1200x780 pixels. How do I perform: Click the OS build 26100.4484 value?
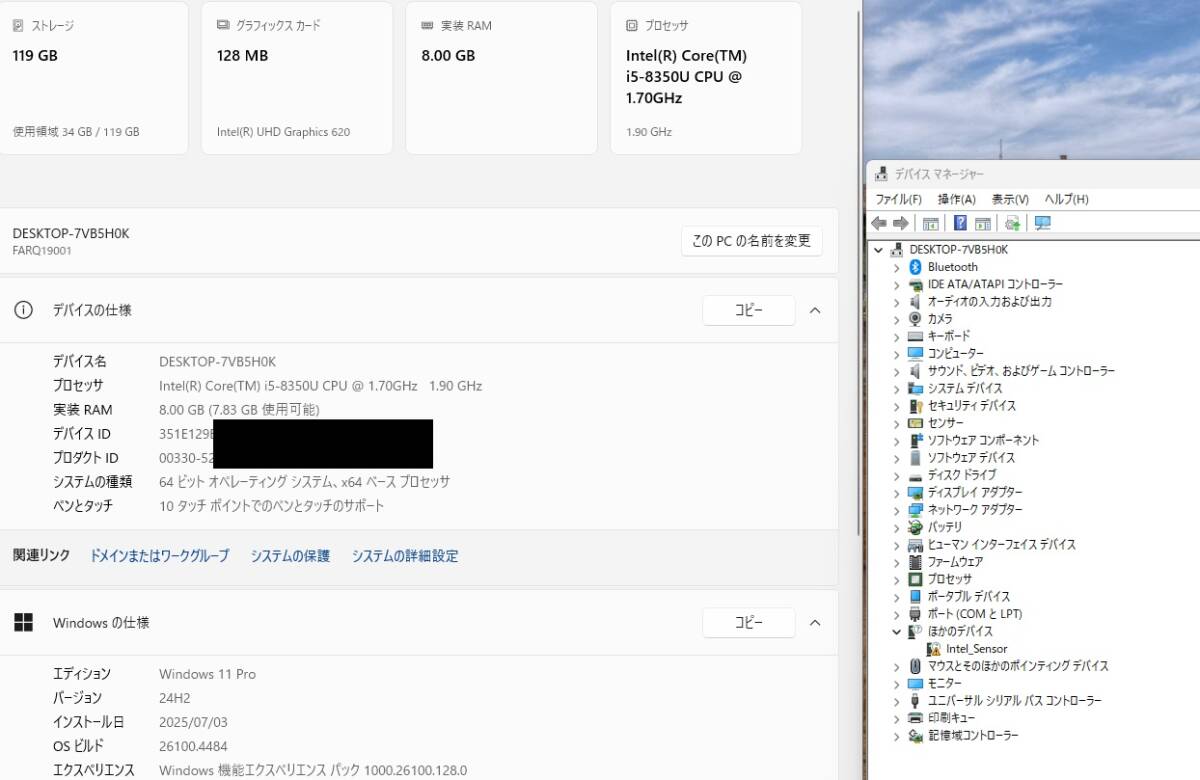193,746
